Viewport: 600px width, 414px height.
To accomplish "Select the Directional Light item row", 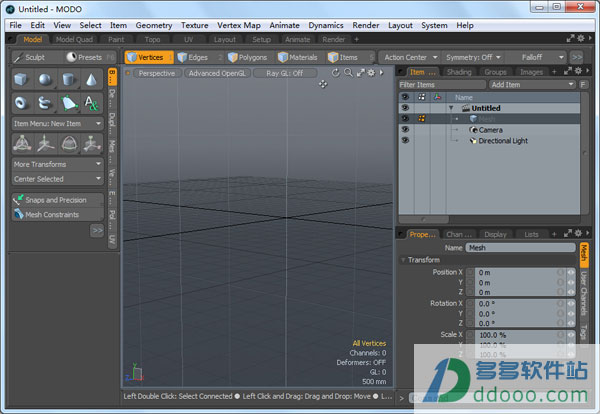I will coord(489,141).
